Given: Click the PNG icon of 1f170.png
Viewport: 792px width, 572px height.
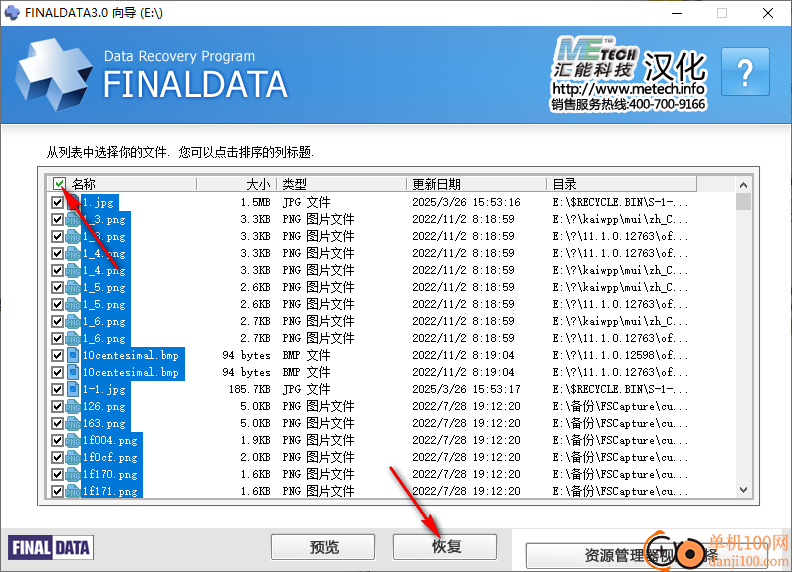Looking at the screenshot, I should coord(73,474).
